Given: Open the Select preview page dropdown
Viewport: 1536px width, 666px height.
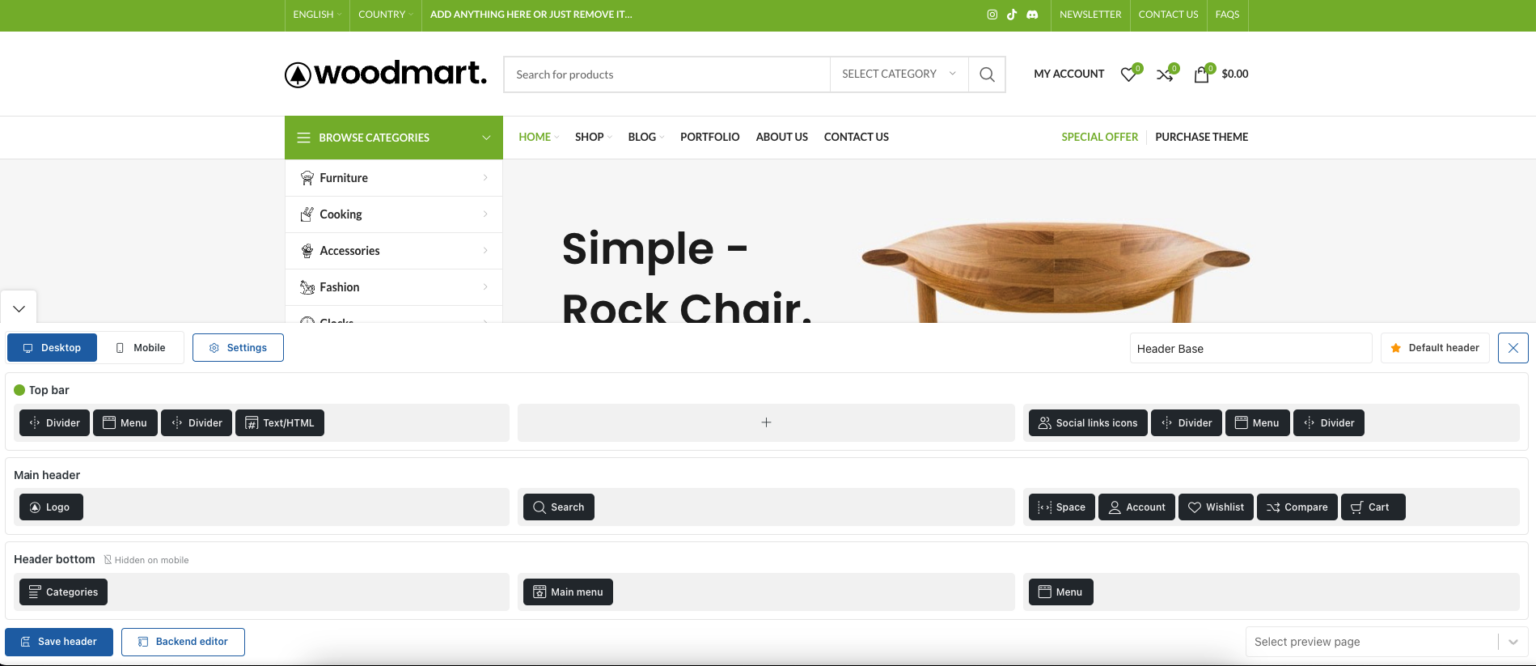Looking at the screenshot, I should coord(1385,641).
